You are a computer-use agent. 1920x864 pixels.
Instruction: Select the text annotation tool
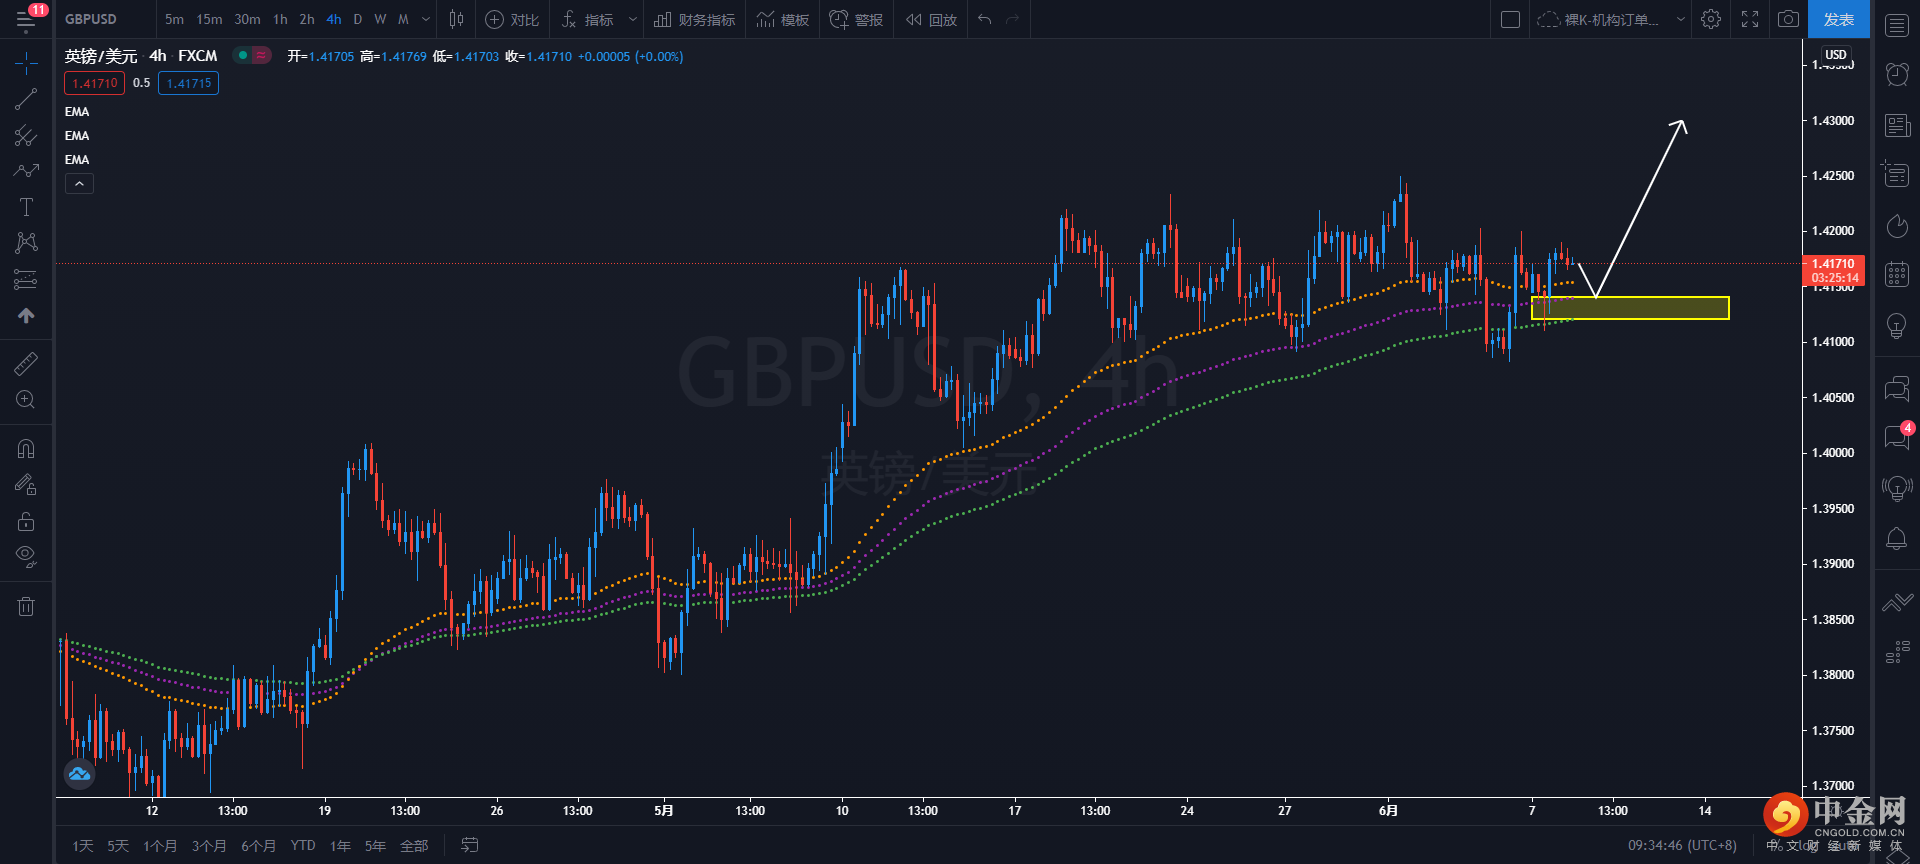tap(26, 207)
